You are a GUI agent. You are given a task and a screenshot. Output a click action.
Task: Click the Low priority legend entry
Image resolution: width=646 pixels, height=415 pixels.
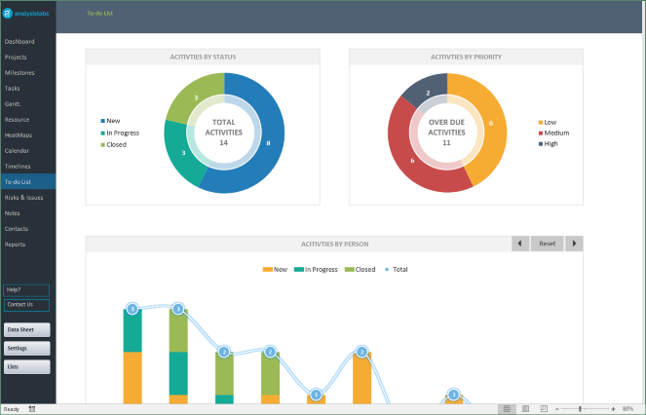click(548, 122)
